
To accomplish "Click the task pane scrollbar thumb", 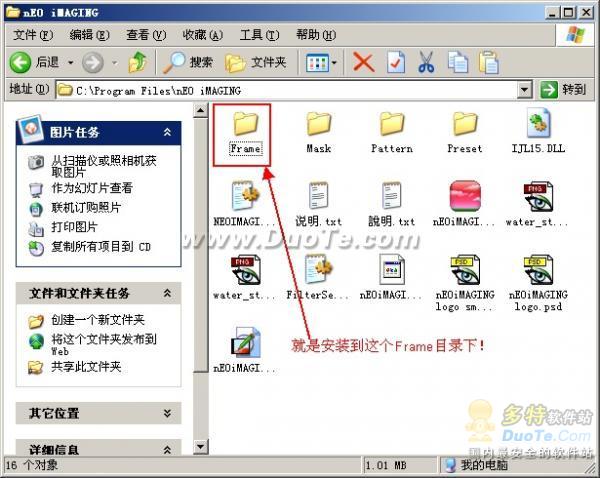I will [201, 245].
